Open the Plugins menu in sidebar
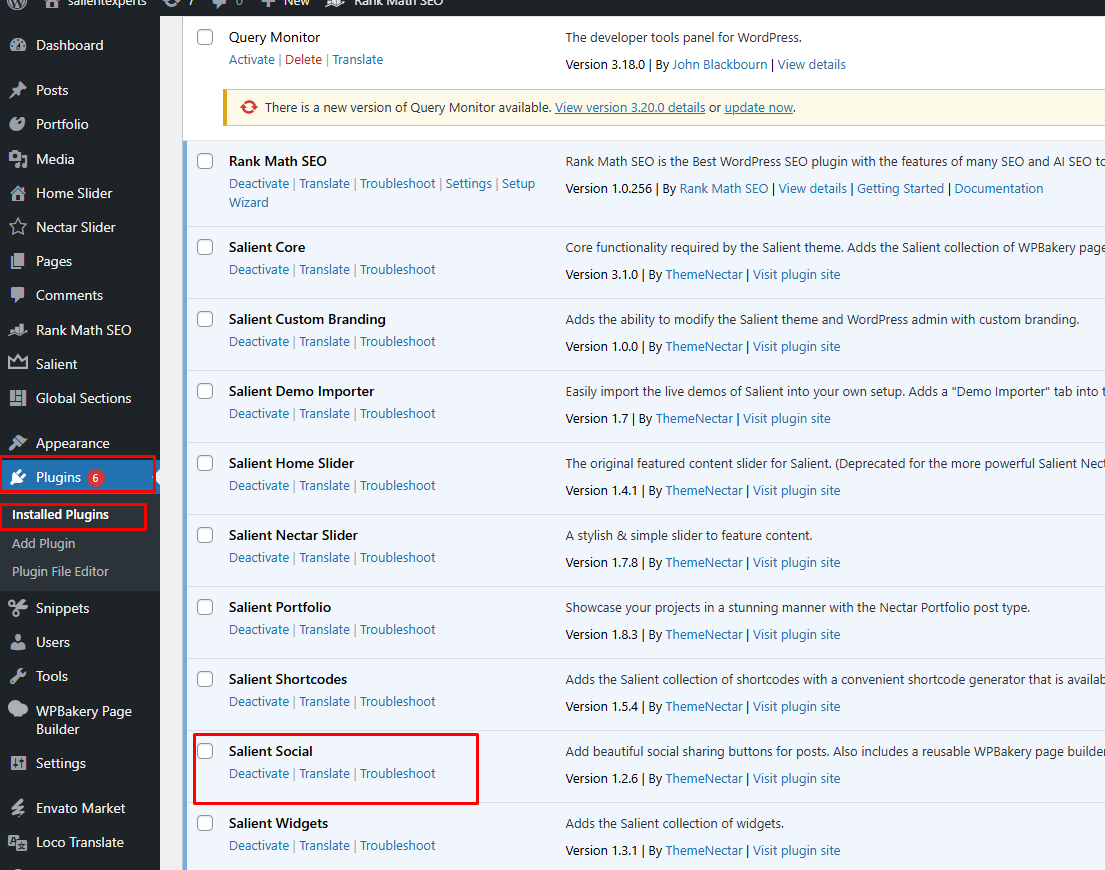Viewport: 1105px width, 870px height. click(x=58, y=477)
